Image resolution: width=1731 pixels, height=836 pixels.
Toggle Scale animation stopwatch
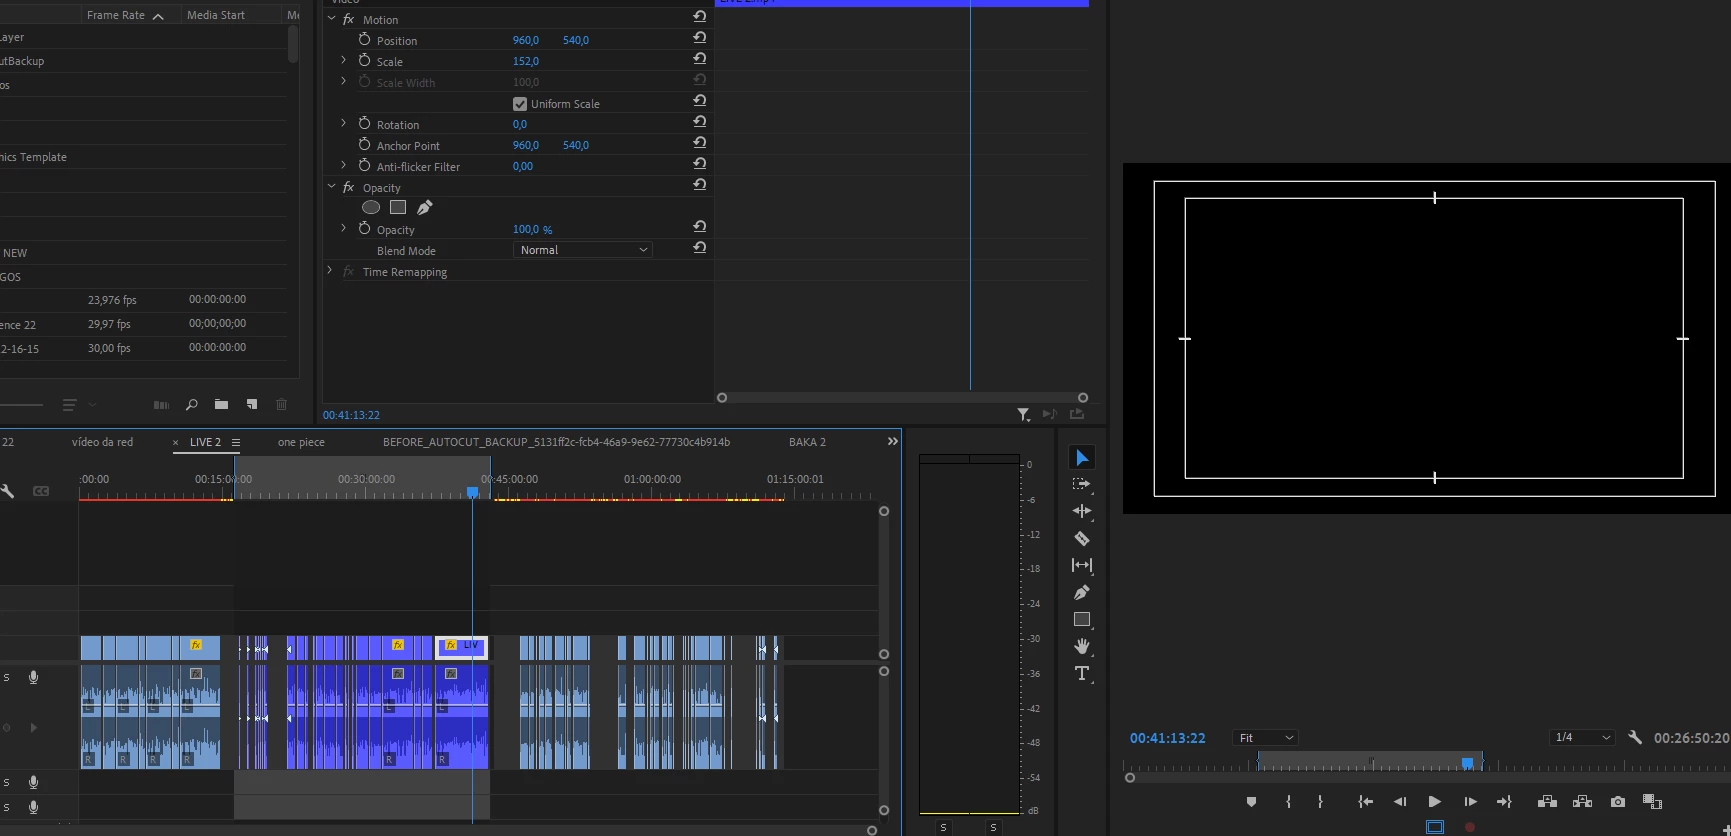tap(364, 60)
